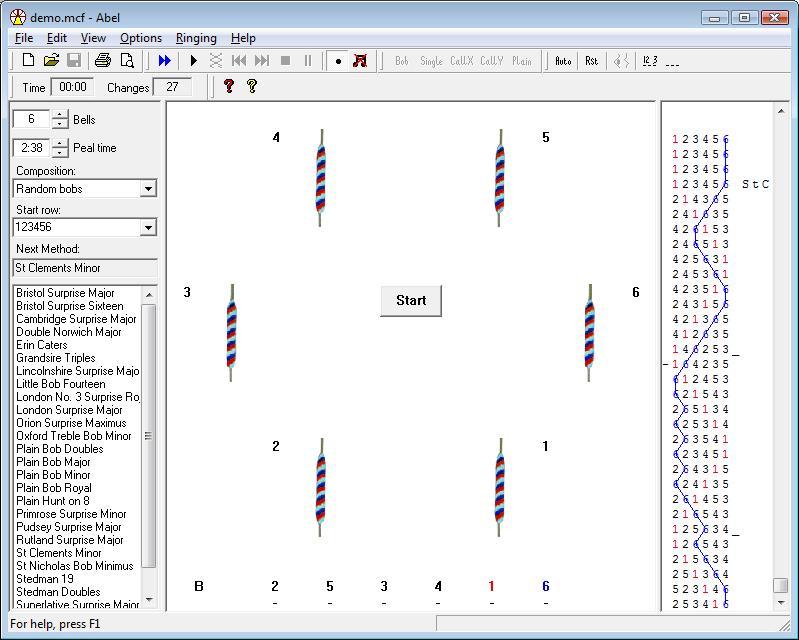Viewport: 799px width, 640px height.
Task: Open the Options menu
Action: pyautogui.click(x=141, y=38)
